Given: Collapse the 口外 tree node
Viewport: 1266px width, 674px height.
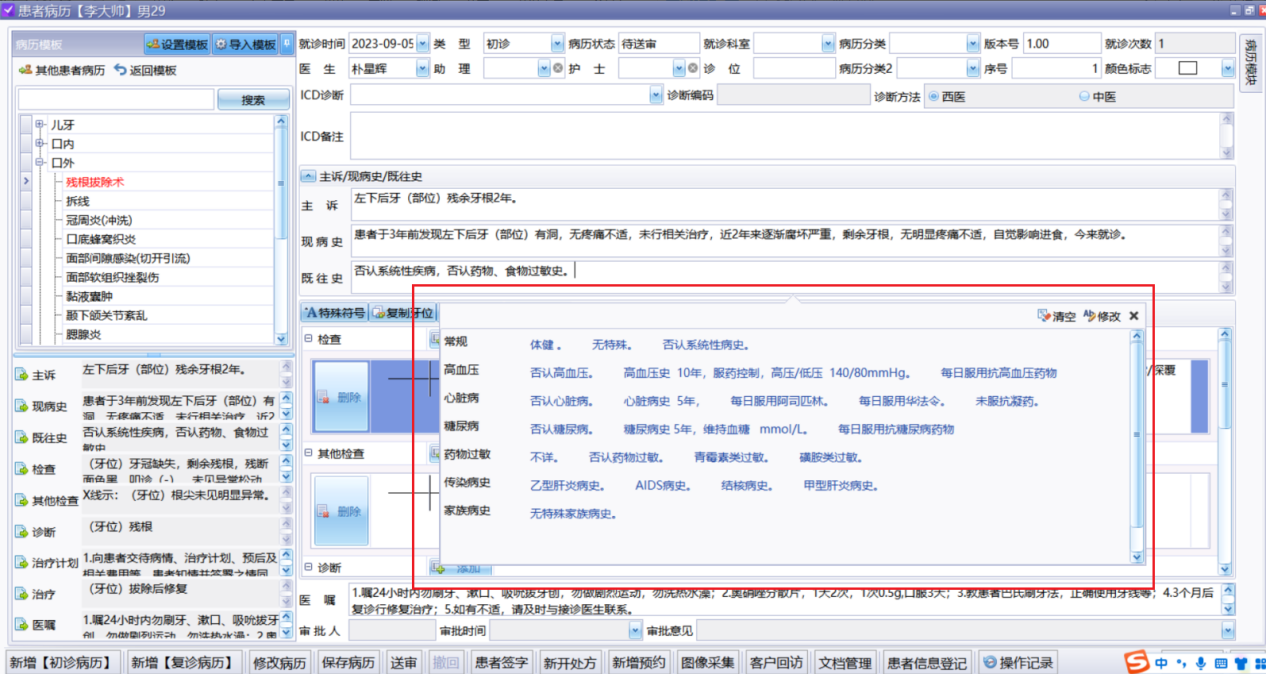Looking at the screenshot, I should pos(40,163).
